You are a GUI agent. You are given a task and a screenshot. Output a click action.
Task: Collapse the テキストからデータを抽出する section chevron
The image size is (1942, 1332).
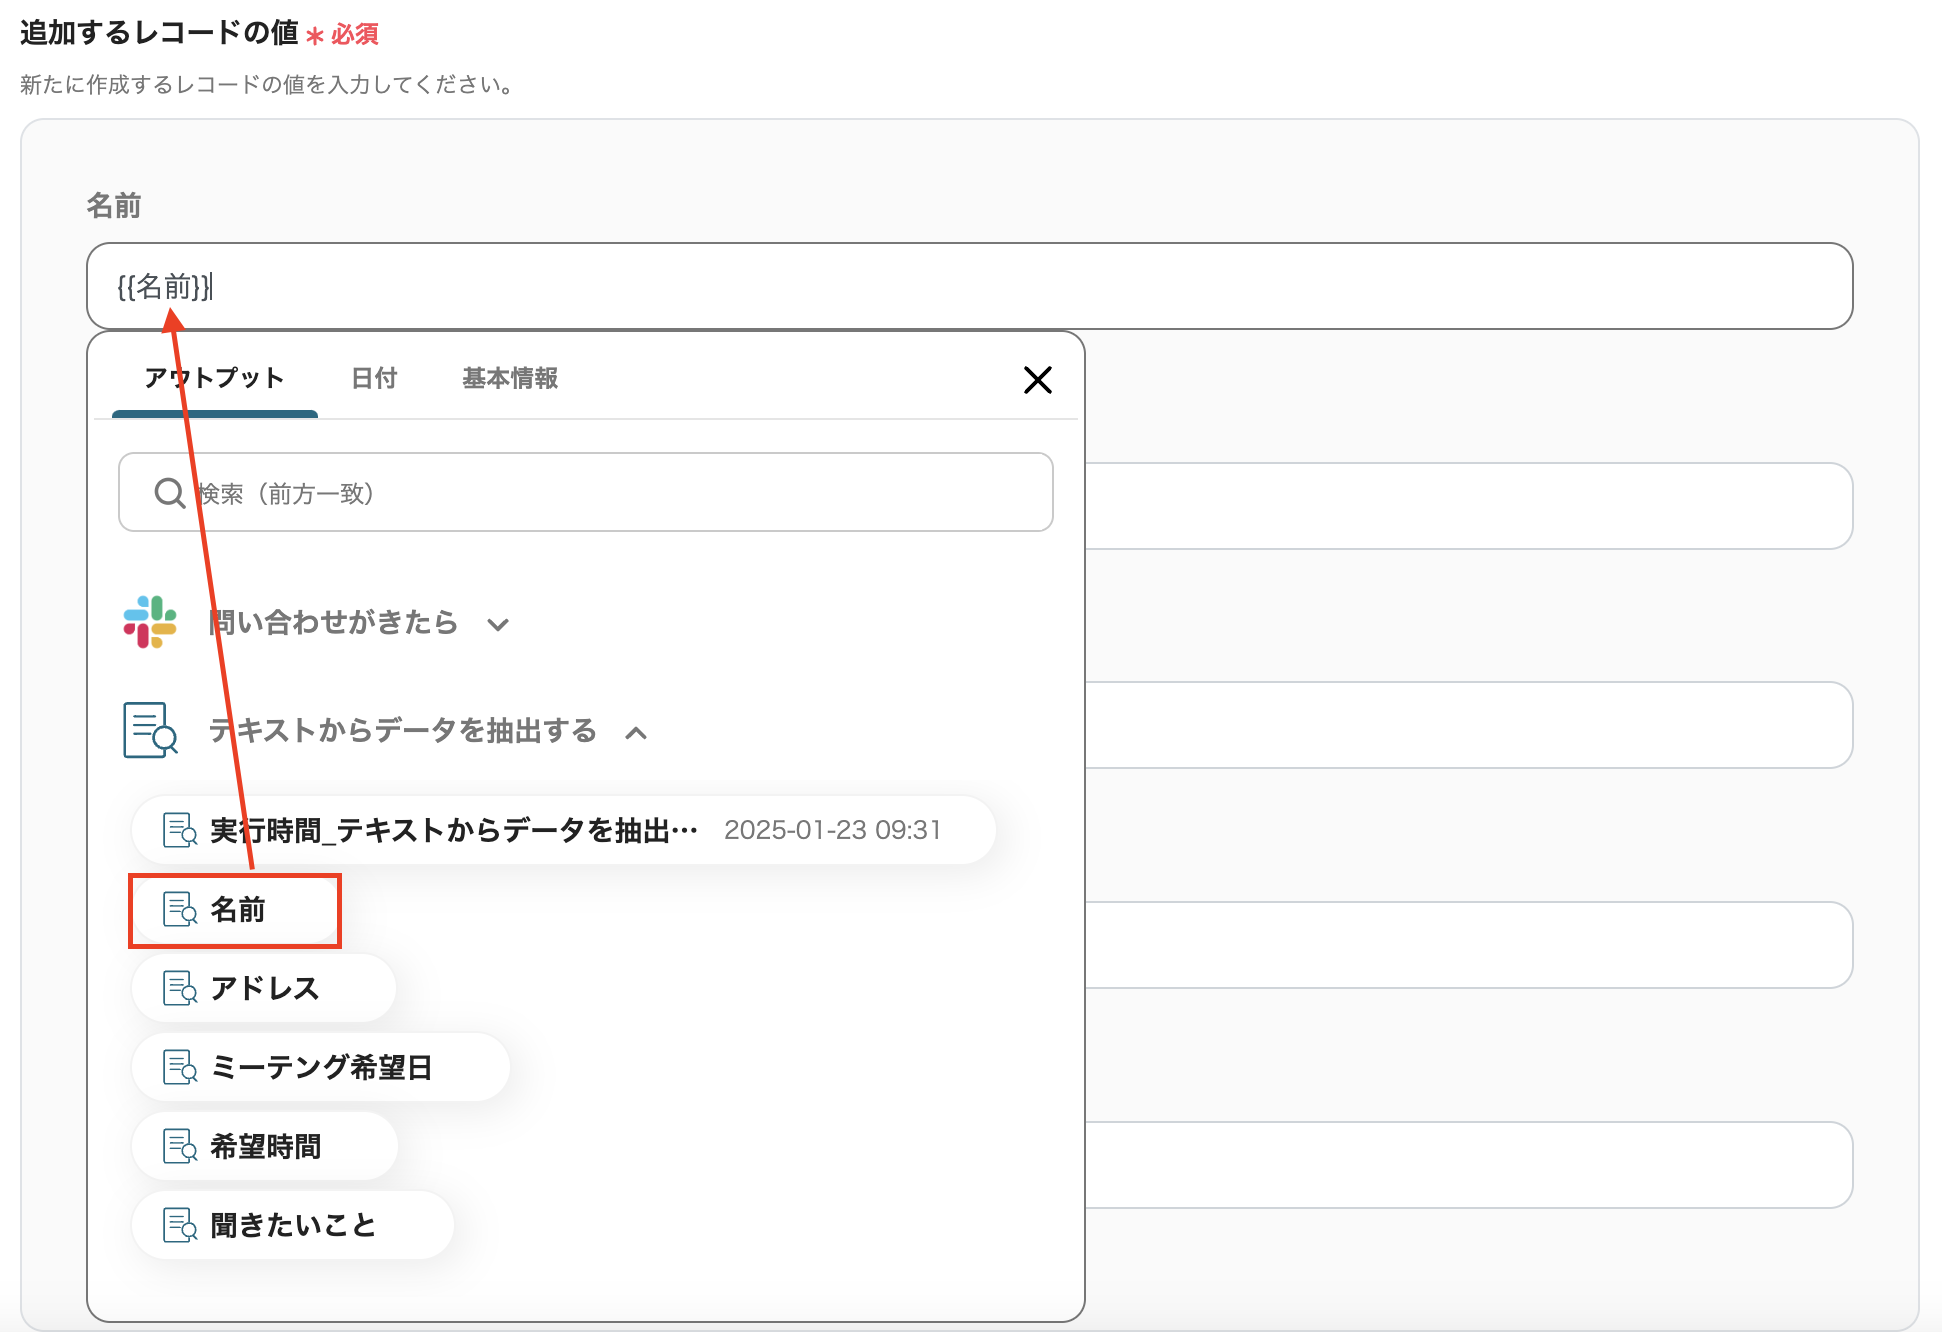pyautogui.click(x=636, y=733)
